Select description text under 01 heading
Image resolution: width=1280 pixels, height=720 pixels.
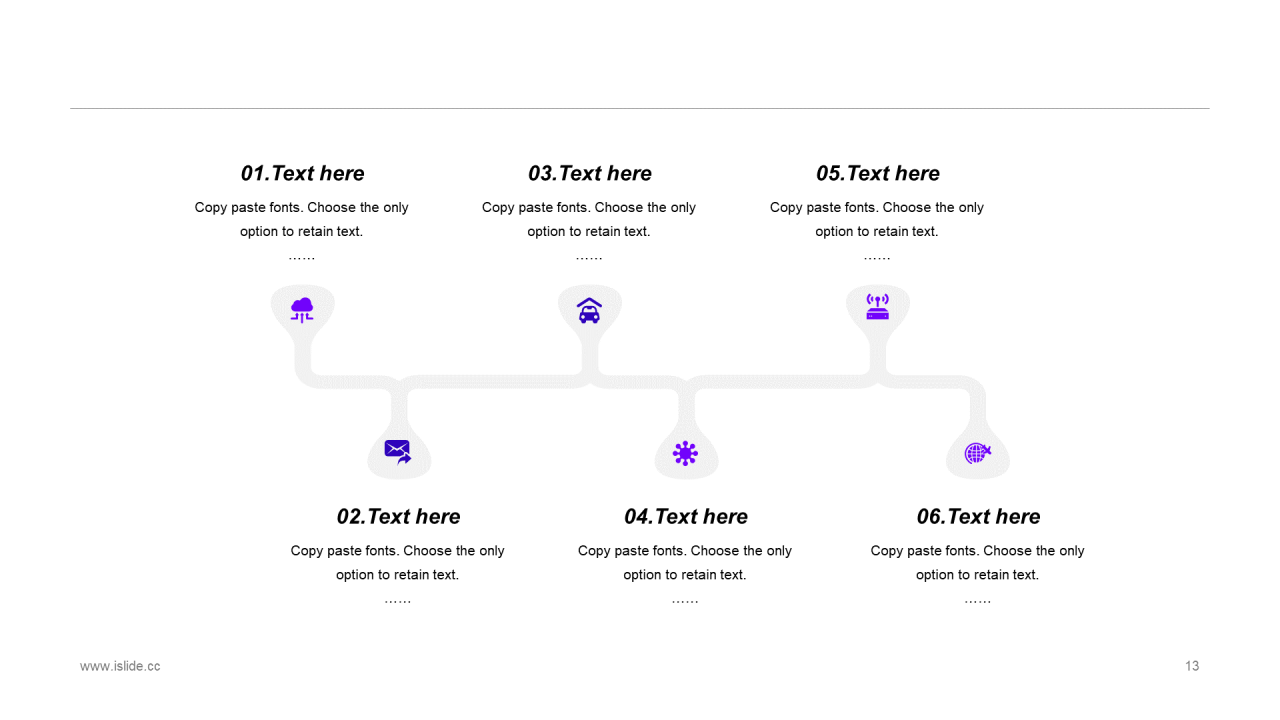(x=302, y=232)
